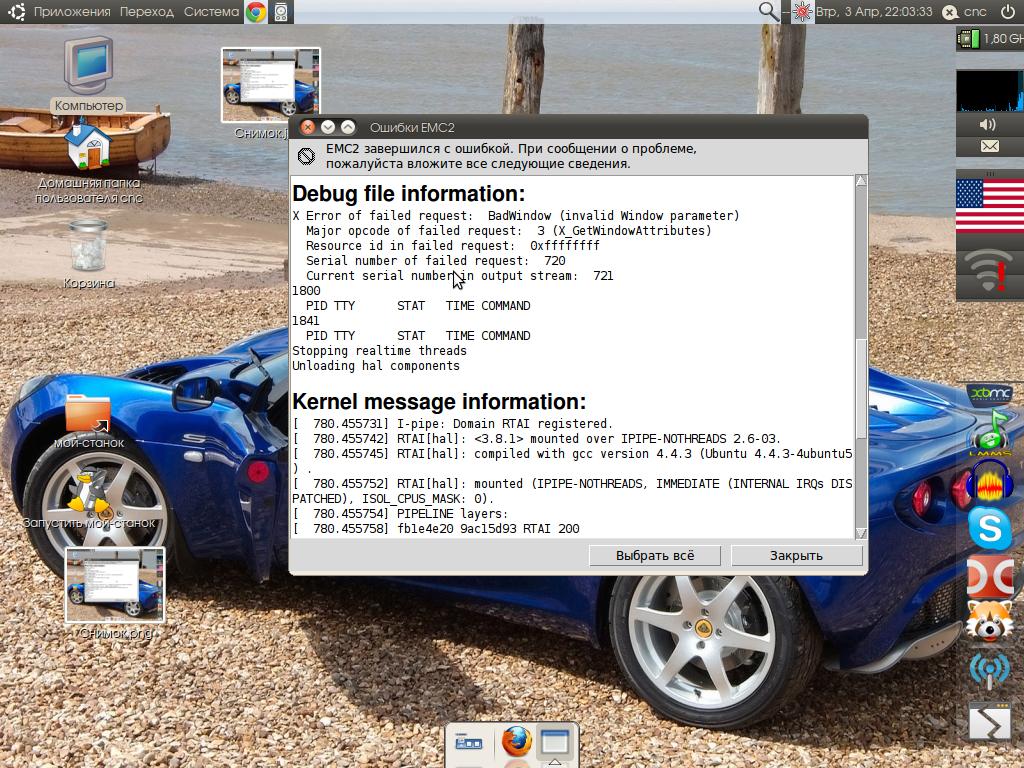Open the wireless network warning icon

(990, 271)
